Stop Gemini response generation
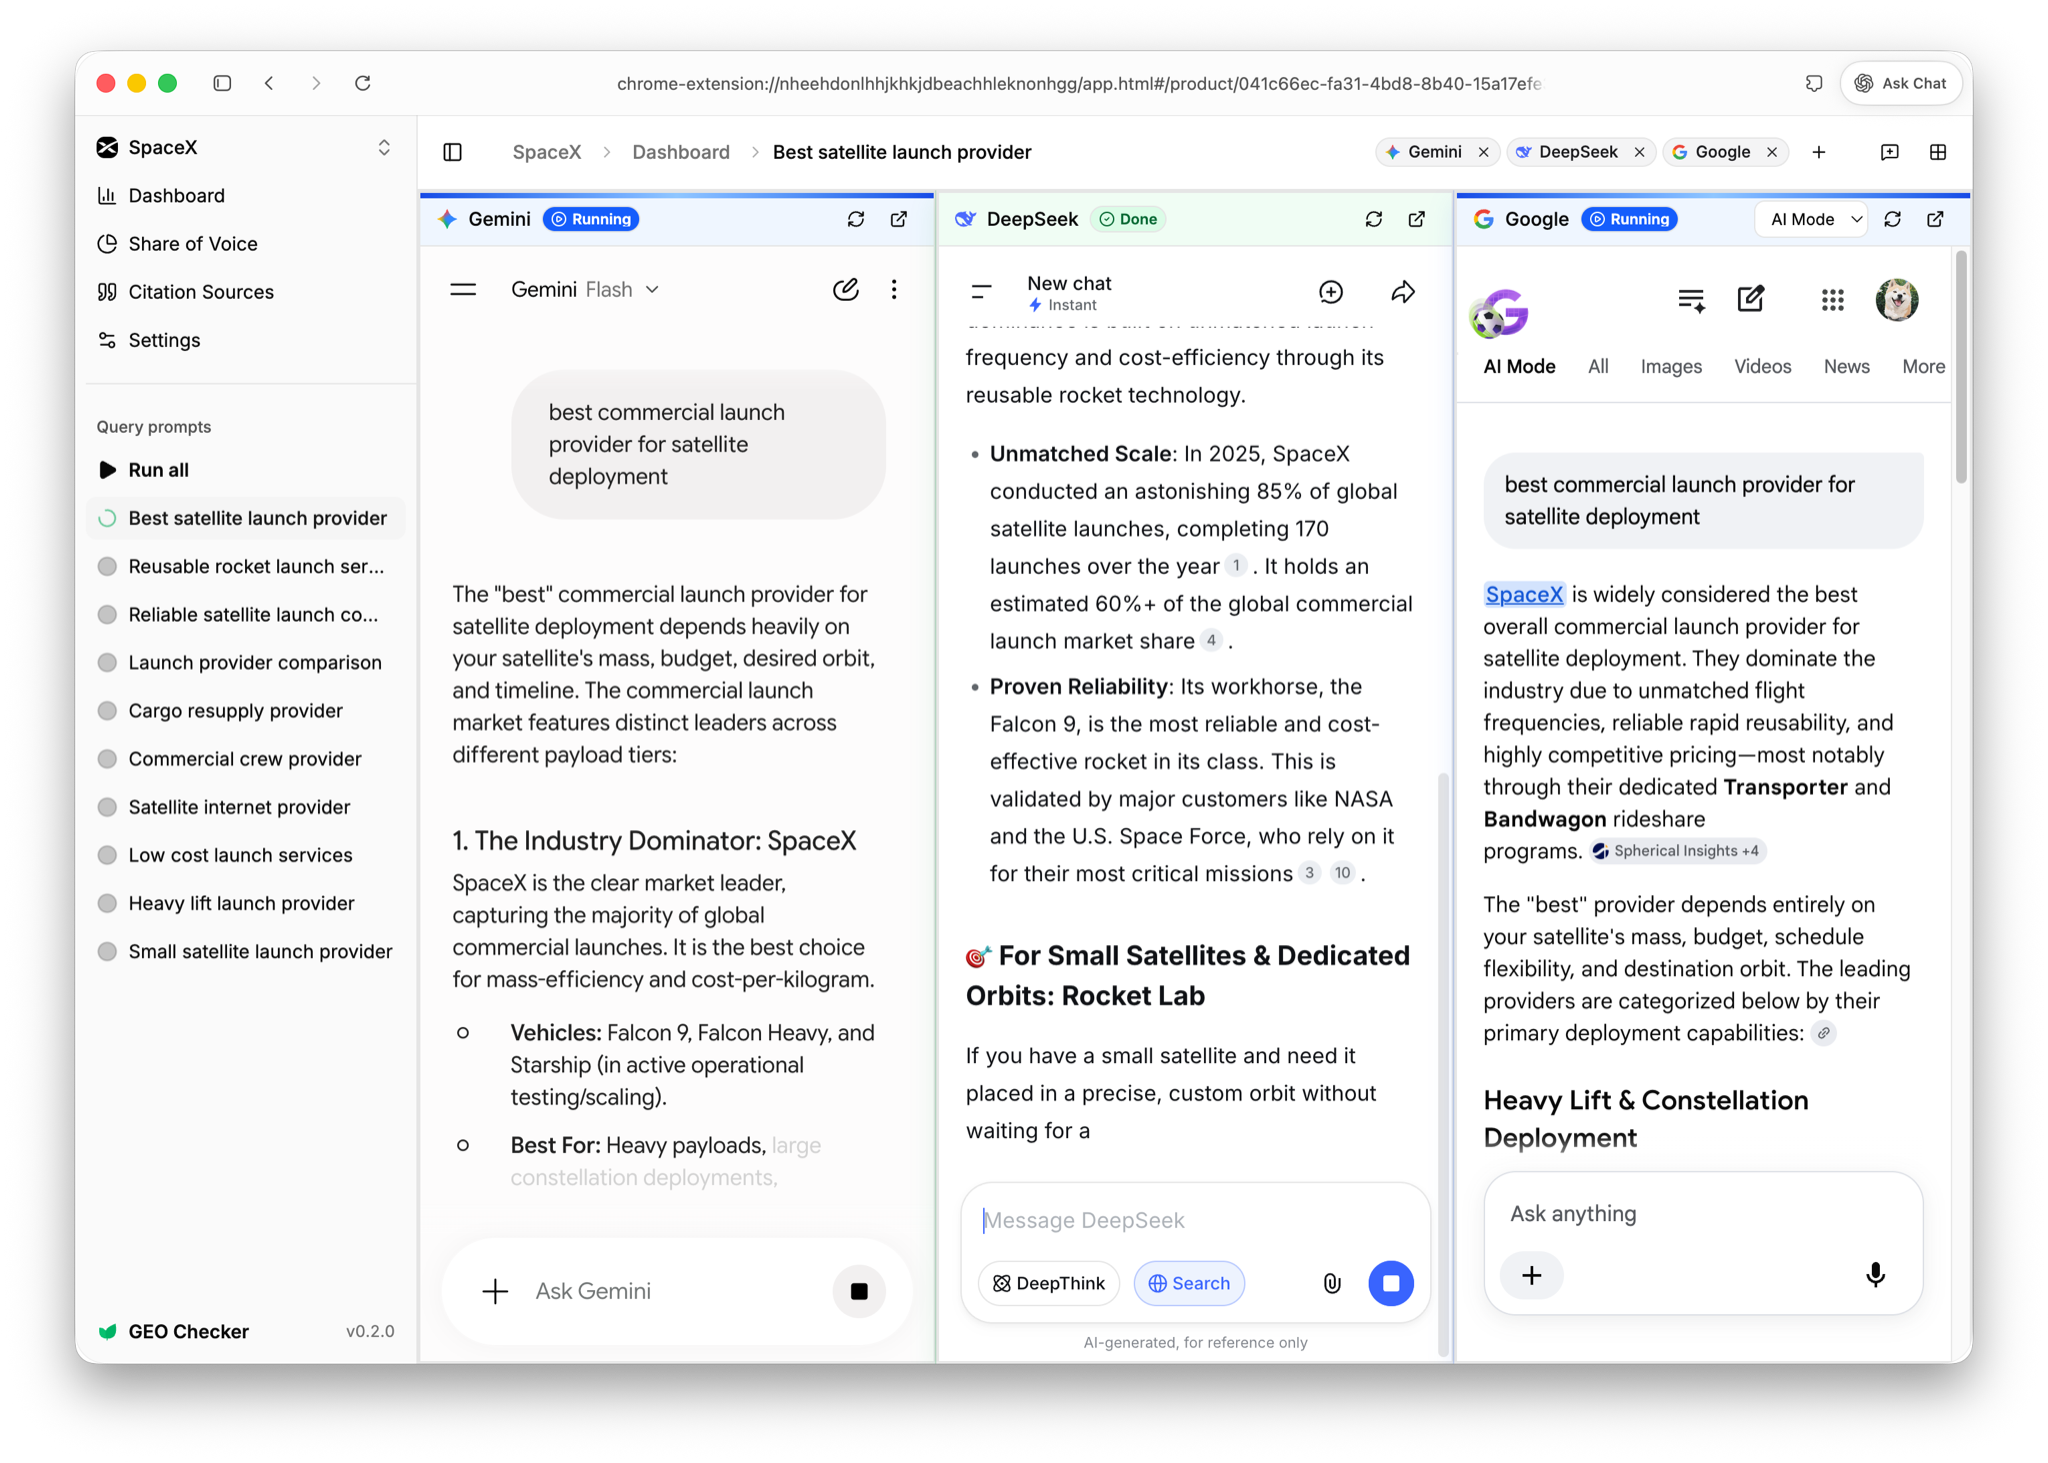This screenshot has width=2048, height=1463. coord(859,1291)
